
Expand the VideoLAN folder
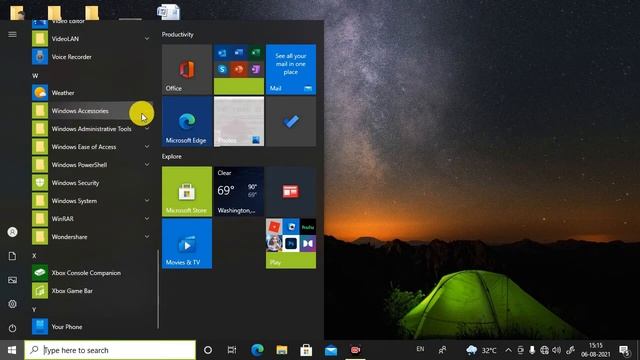pyautogui.click(x=92, y=39)
